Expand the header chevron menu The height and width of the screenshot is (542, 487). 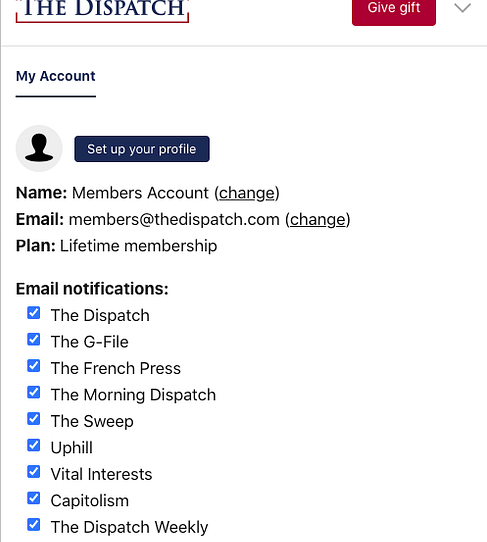(x=462, y=8)
